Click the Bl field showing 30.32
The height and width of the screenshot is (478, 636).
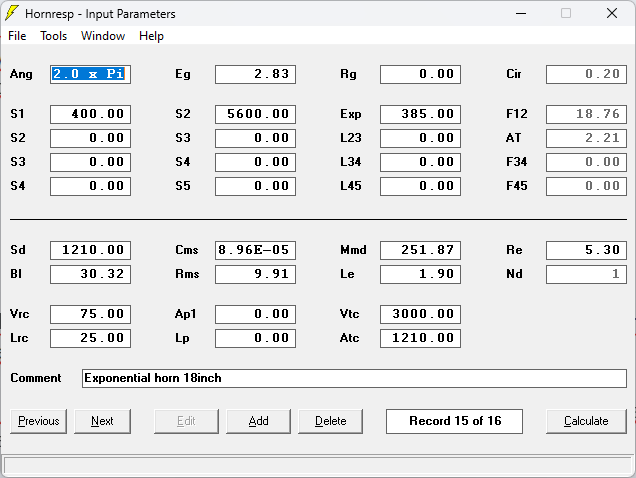click(90, 274)
